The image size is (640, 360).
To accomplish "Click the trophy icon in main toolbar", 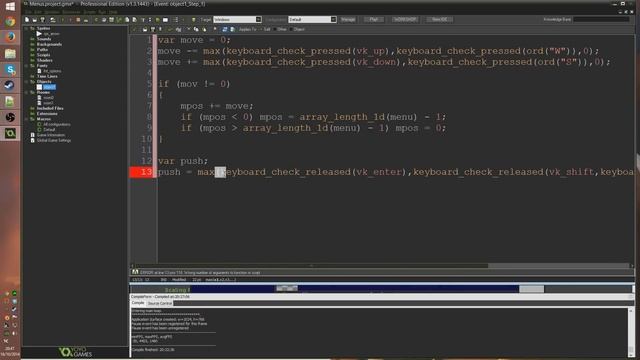I will [42, 20].
